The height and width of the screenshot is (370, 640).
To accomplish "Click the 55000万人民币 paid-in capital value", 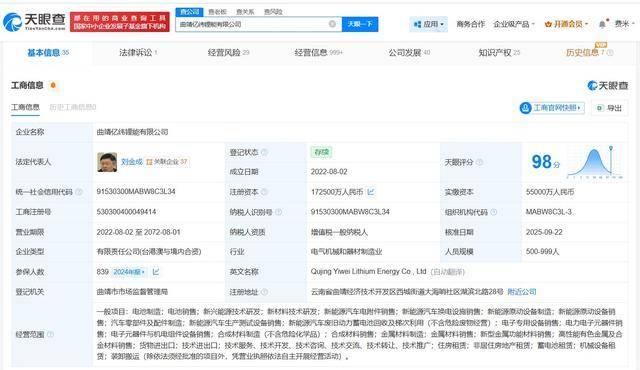I will (x=550, y=192).
